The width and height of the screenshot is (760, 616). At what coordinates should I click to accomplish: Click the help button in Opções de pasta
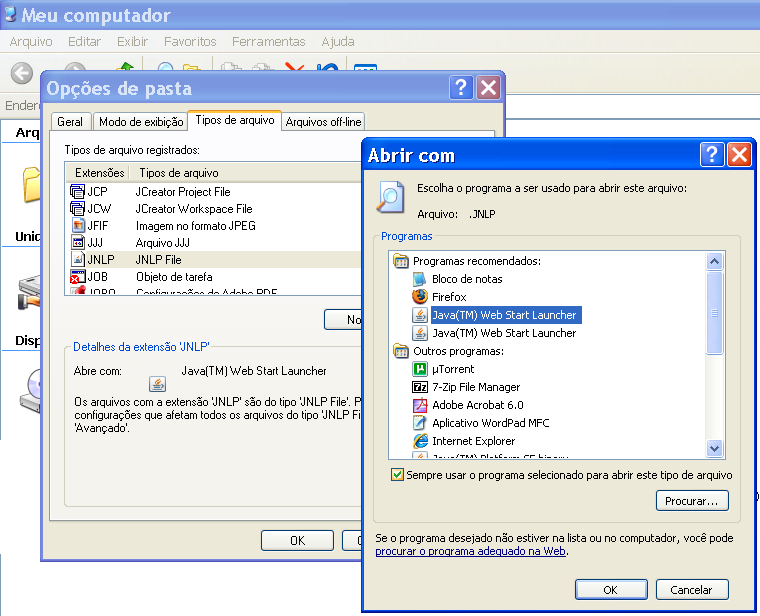(461, 88)
